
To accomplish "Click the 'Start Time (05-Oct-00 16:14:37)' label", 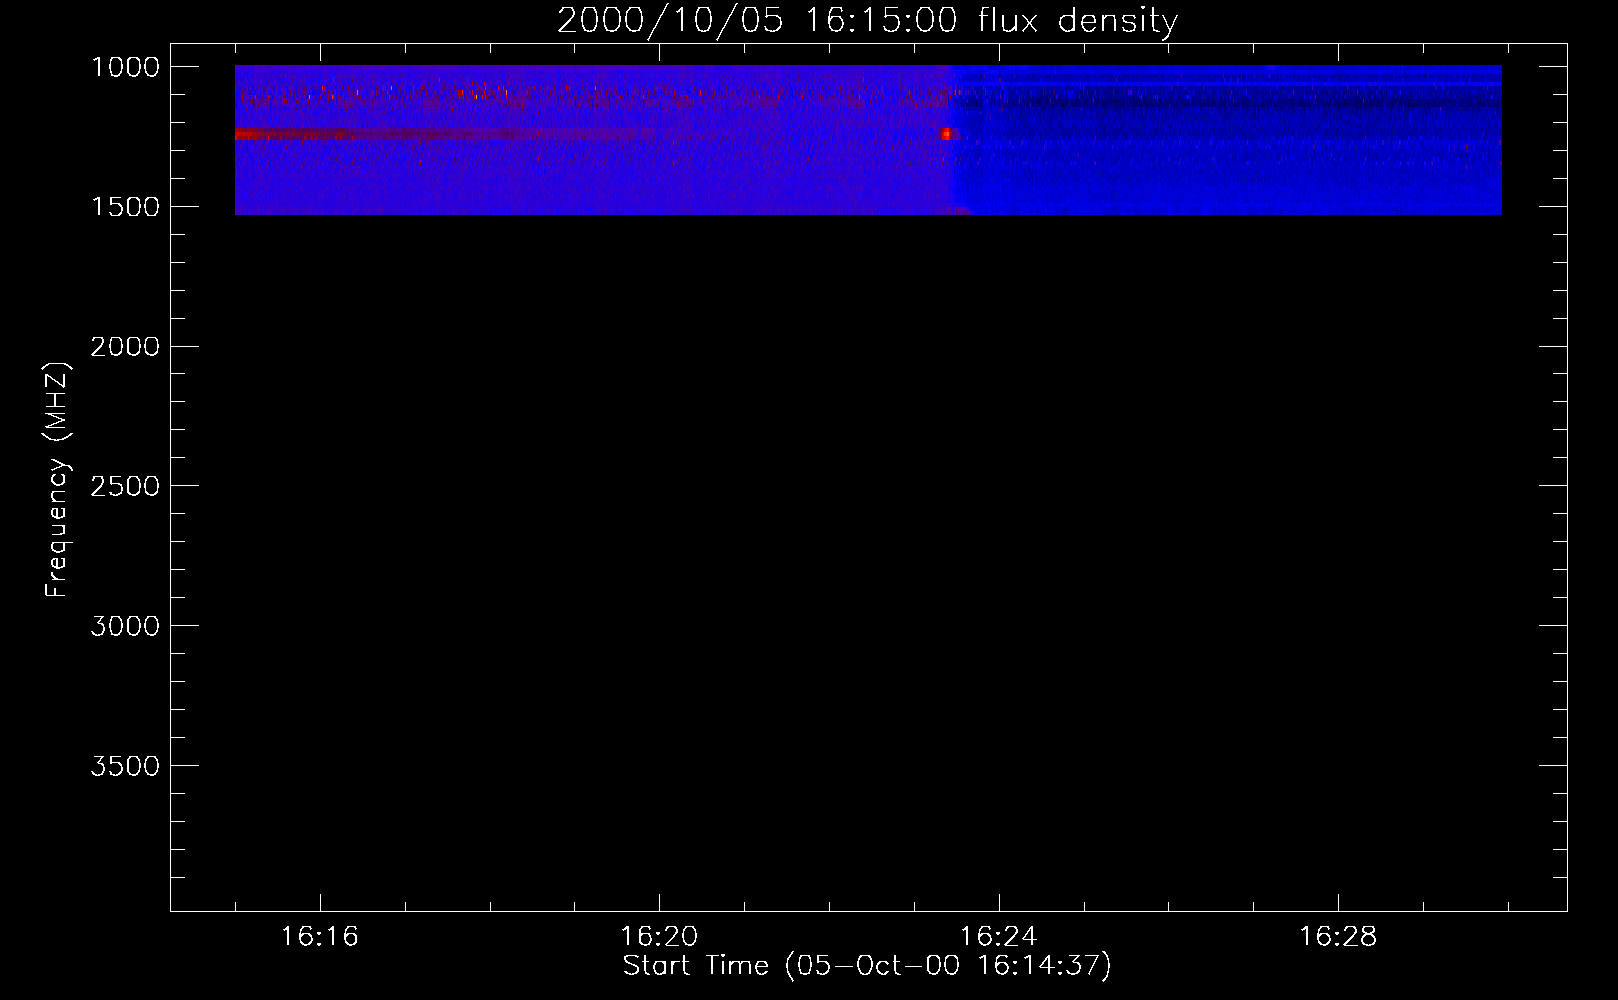I will (867, 966).
